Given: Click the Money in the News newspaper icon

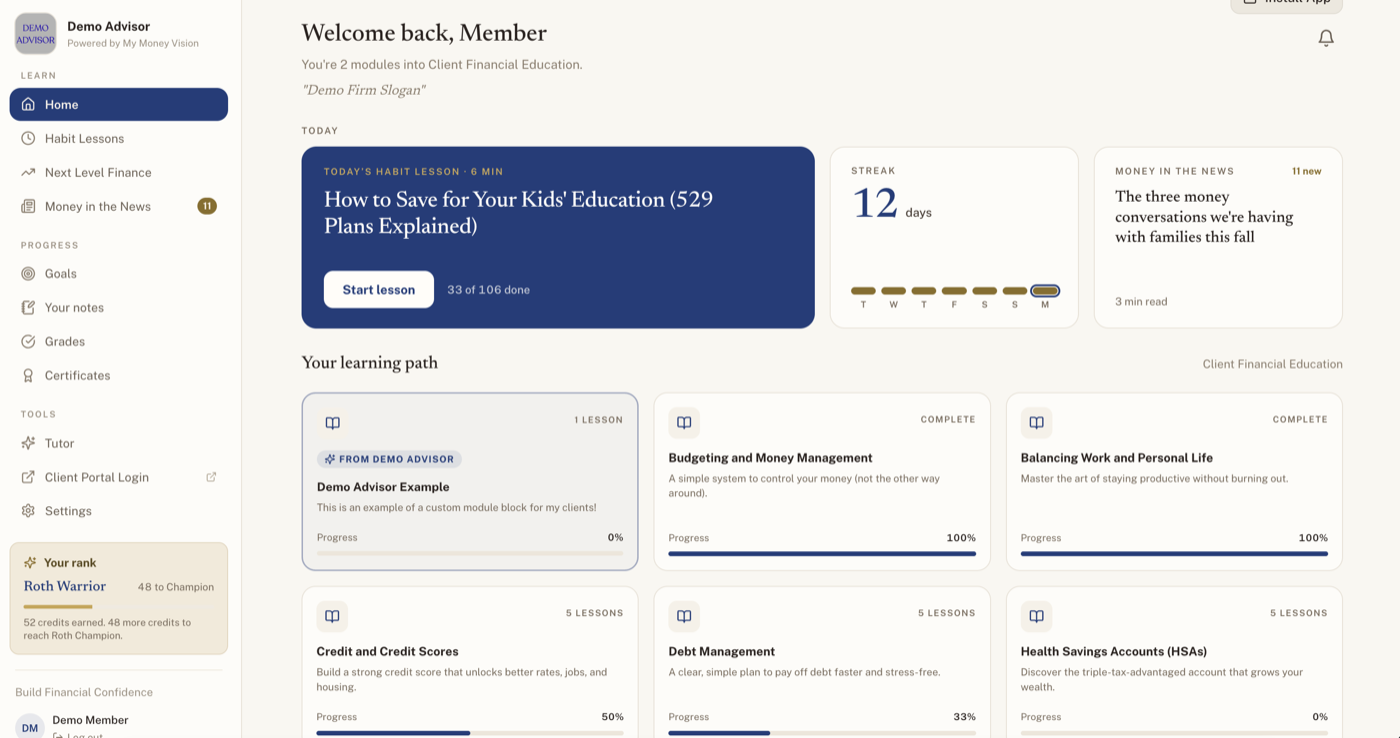Looking at the screenshot, I should (x=28, y=206).
